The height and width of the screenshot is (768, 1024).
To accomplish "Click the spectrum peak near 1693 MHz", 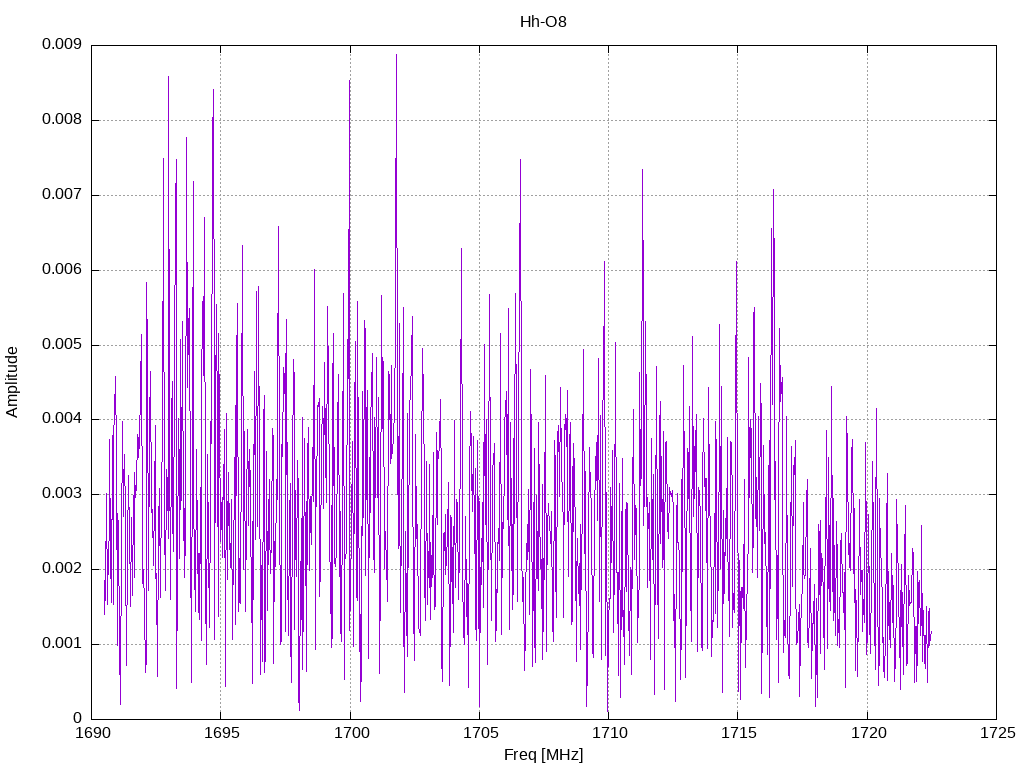I will pos(168,78).
